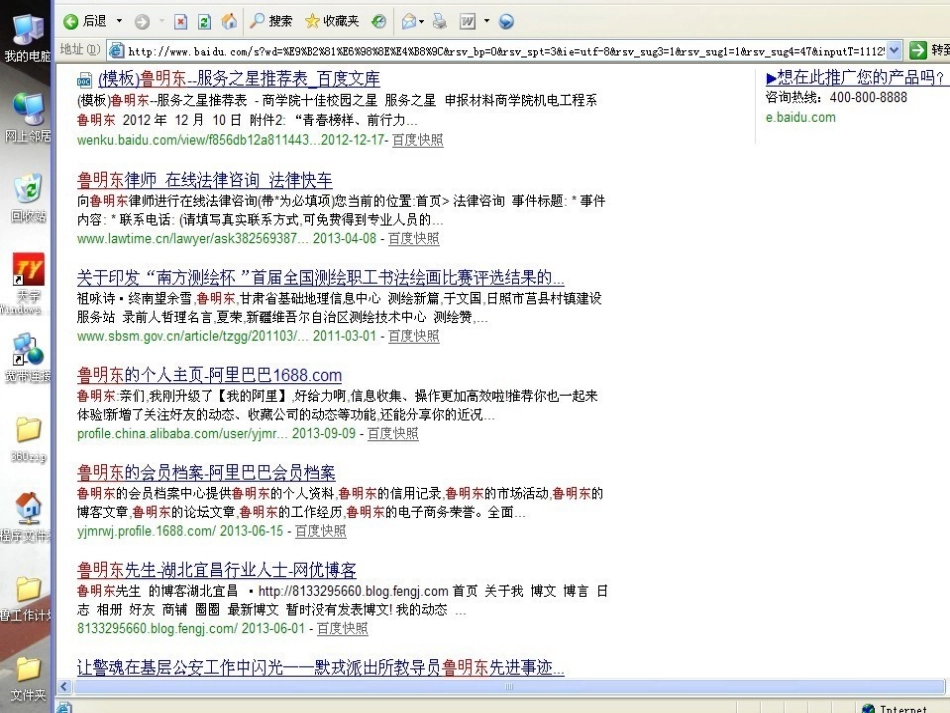Image resolution: width=950 pixels, height=713 pixels.
Task: Open 百度快照 for the sbsm.gov.cn result
Action: click(413, 336)
